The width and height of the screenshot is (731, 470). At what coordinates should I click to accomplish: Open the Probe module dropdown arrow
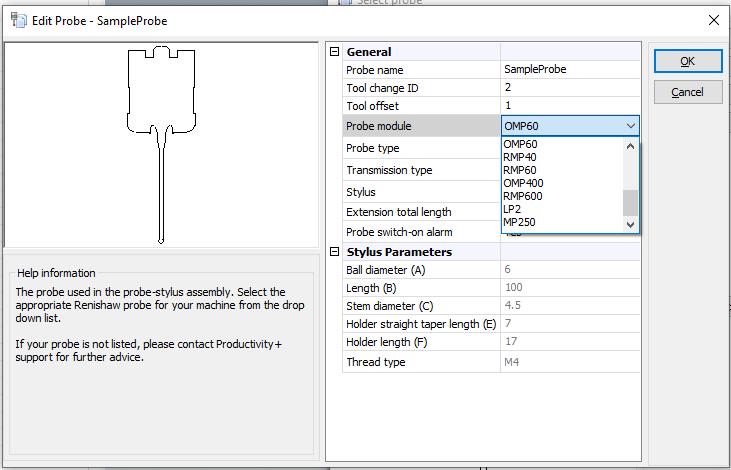(x=631, y=126)
